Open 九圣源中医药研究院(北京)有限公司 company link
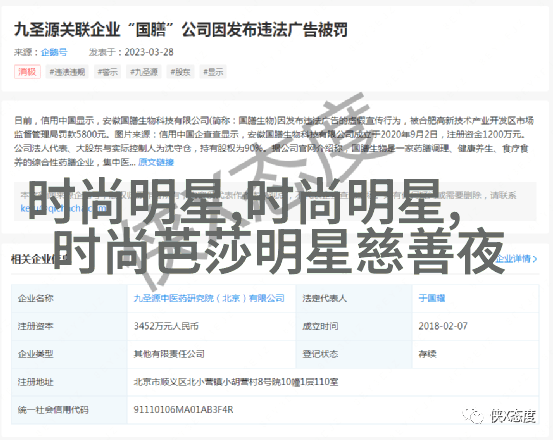Screen dimensions: 553x440 (209, 298)
